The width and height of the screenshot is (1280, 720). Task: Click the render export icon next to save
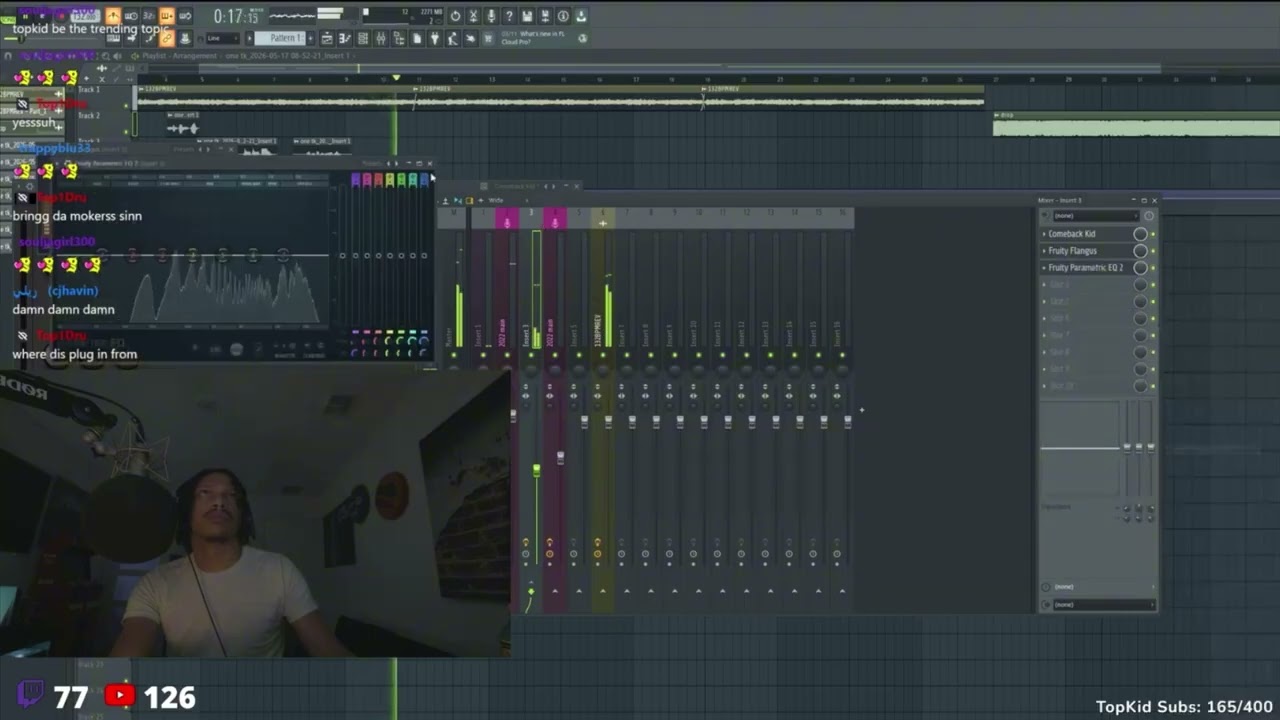[x=544, y=16]
